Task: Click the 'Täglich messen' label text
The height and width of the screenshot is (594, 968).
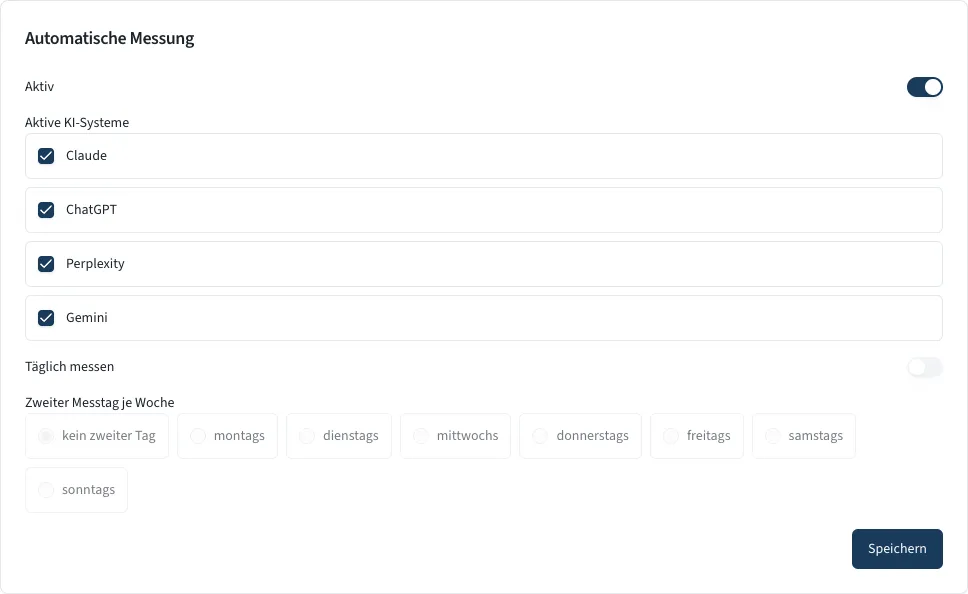Action: click(x=69, y=367)
